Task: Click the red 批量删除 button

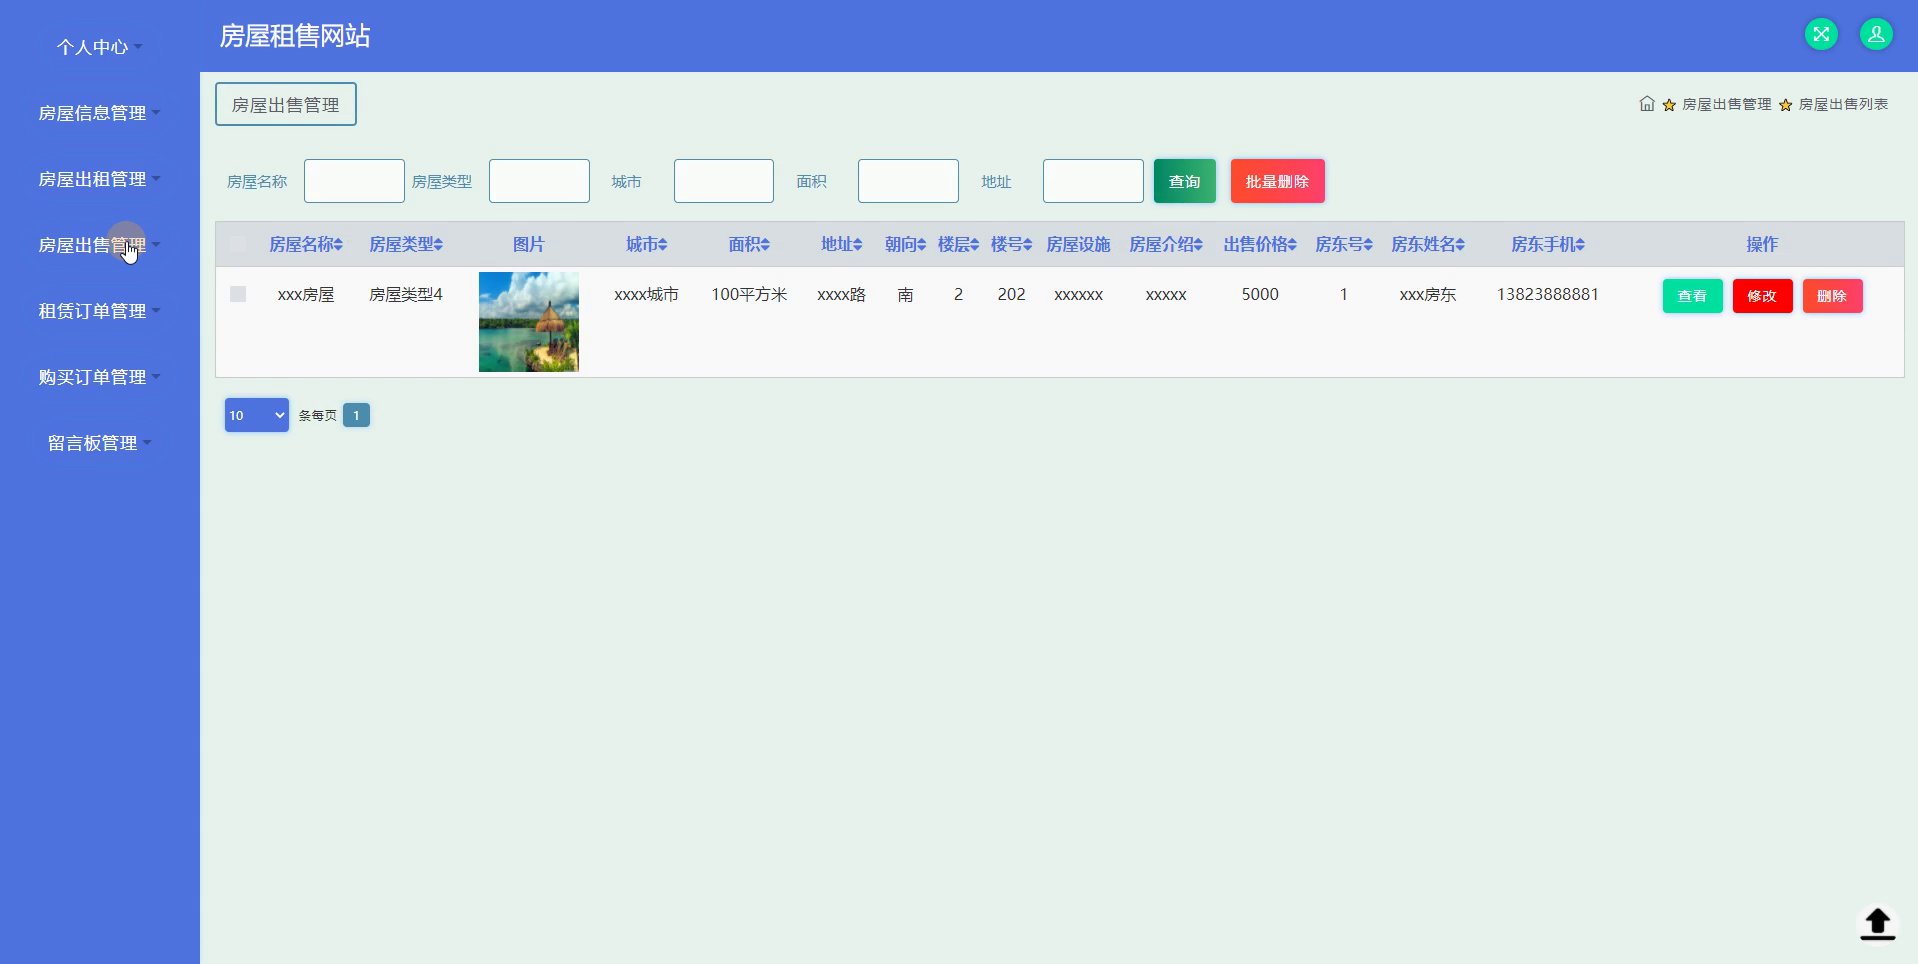Action: (x=1277, y=181)
